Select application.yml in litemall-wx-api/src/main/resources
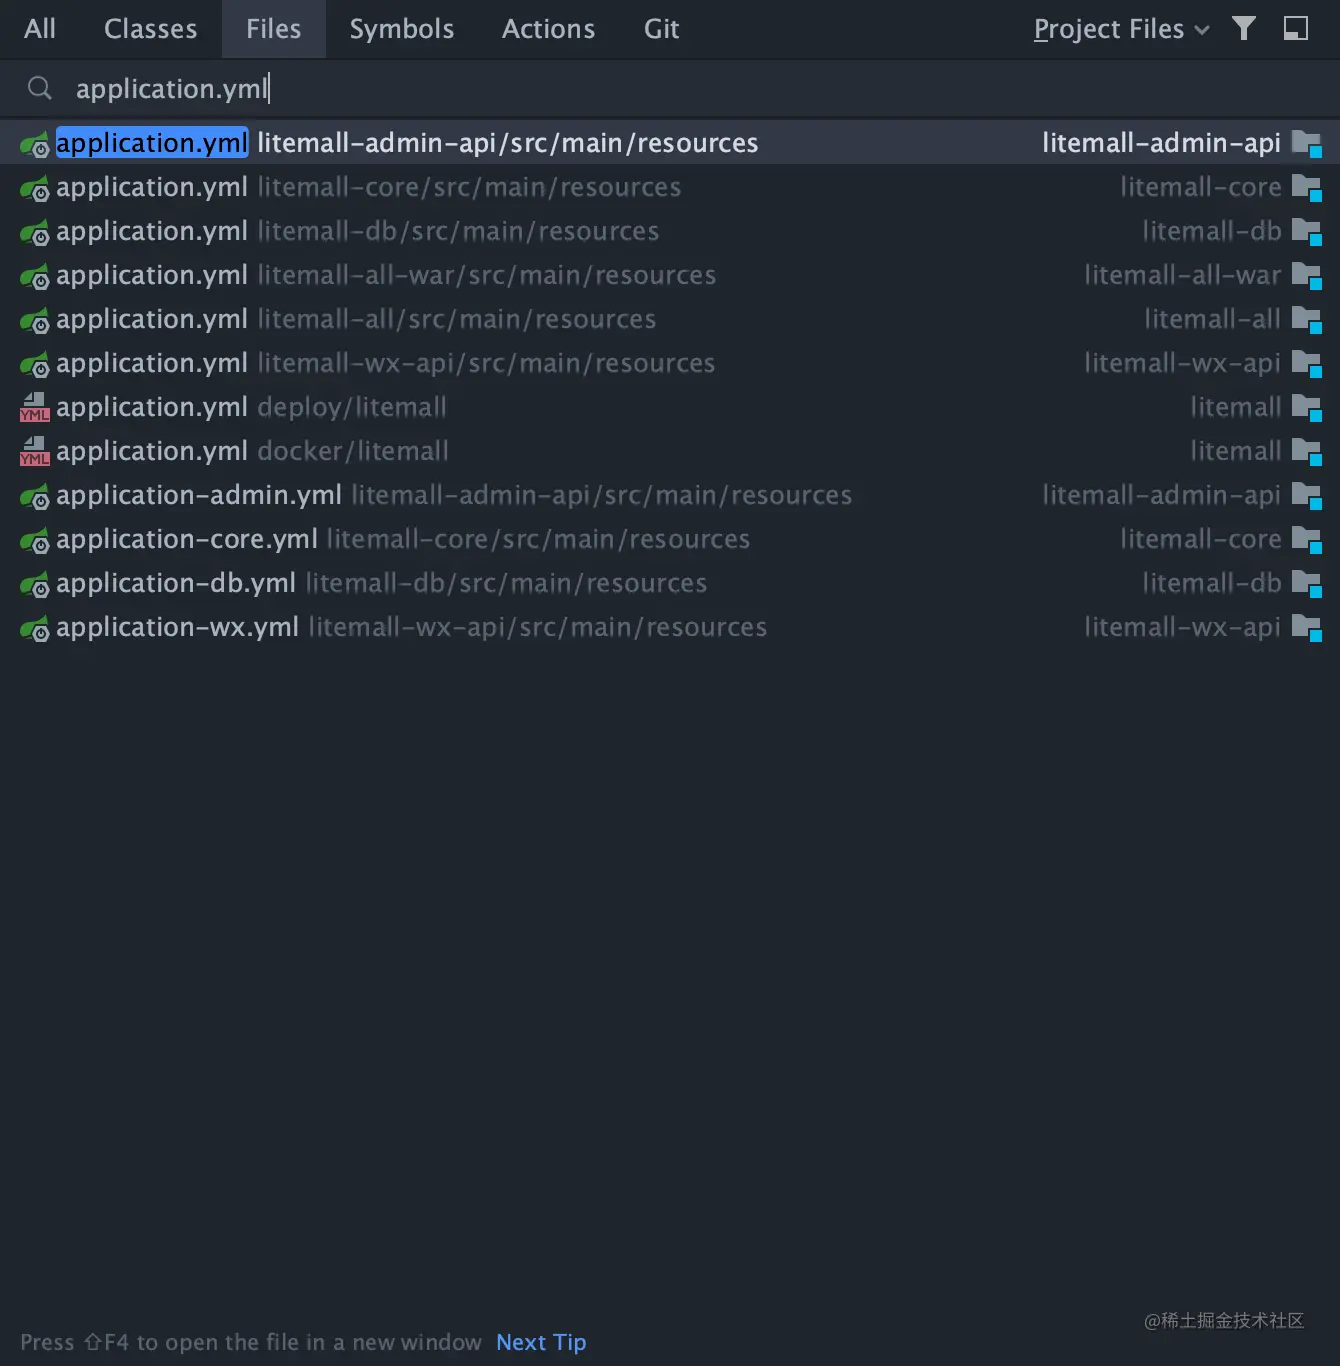This screenshot has width=1340, height=1366. (x=670, y=363)
